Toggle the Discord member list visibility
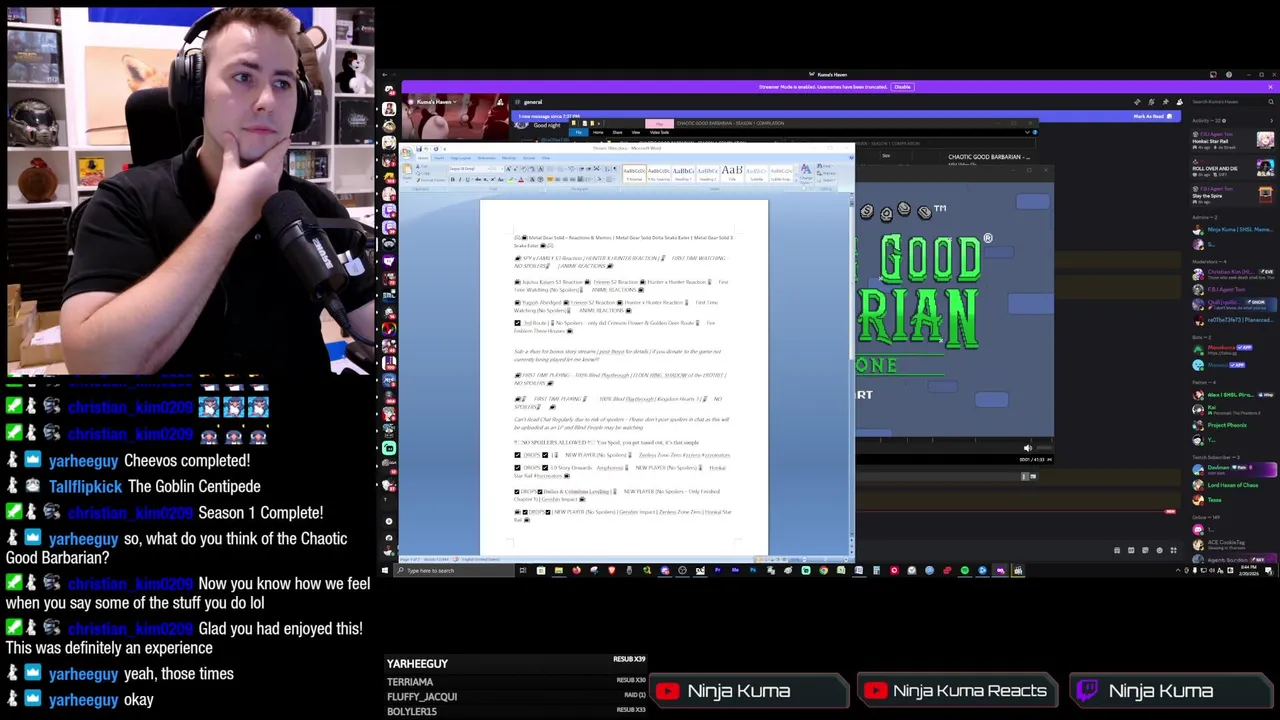 pyautogui.click(x=1180, y=102)
